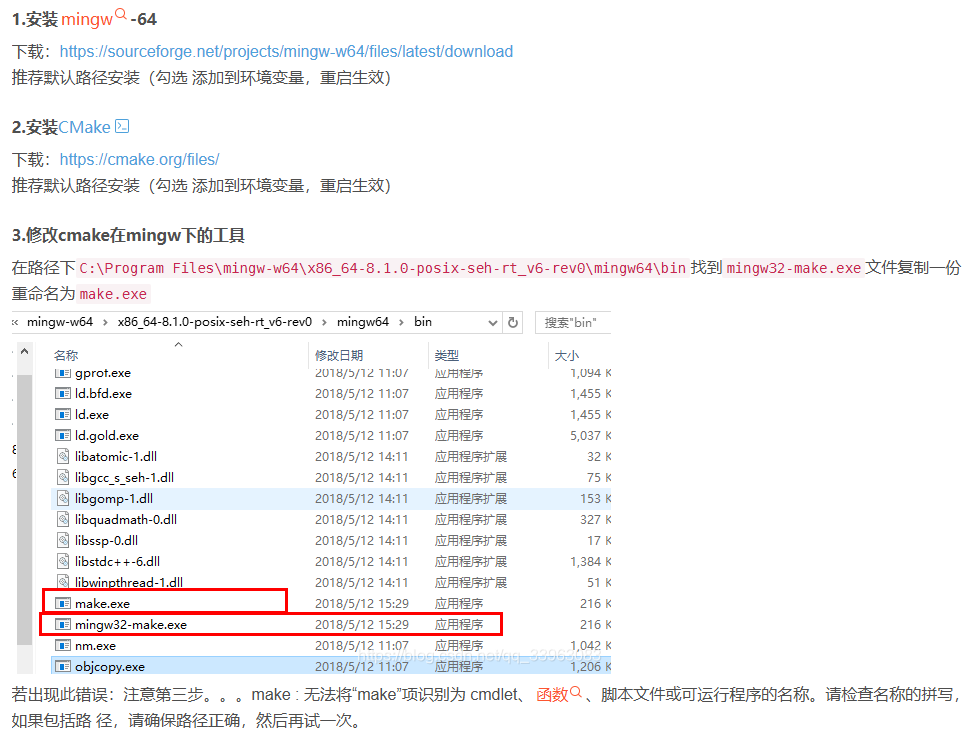Image resolution: width=964 pixels, height=740 pixels.
Task: Click the sort direction arrow above 名称
Action: click(178, 344)
